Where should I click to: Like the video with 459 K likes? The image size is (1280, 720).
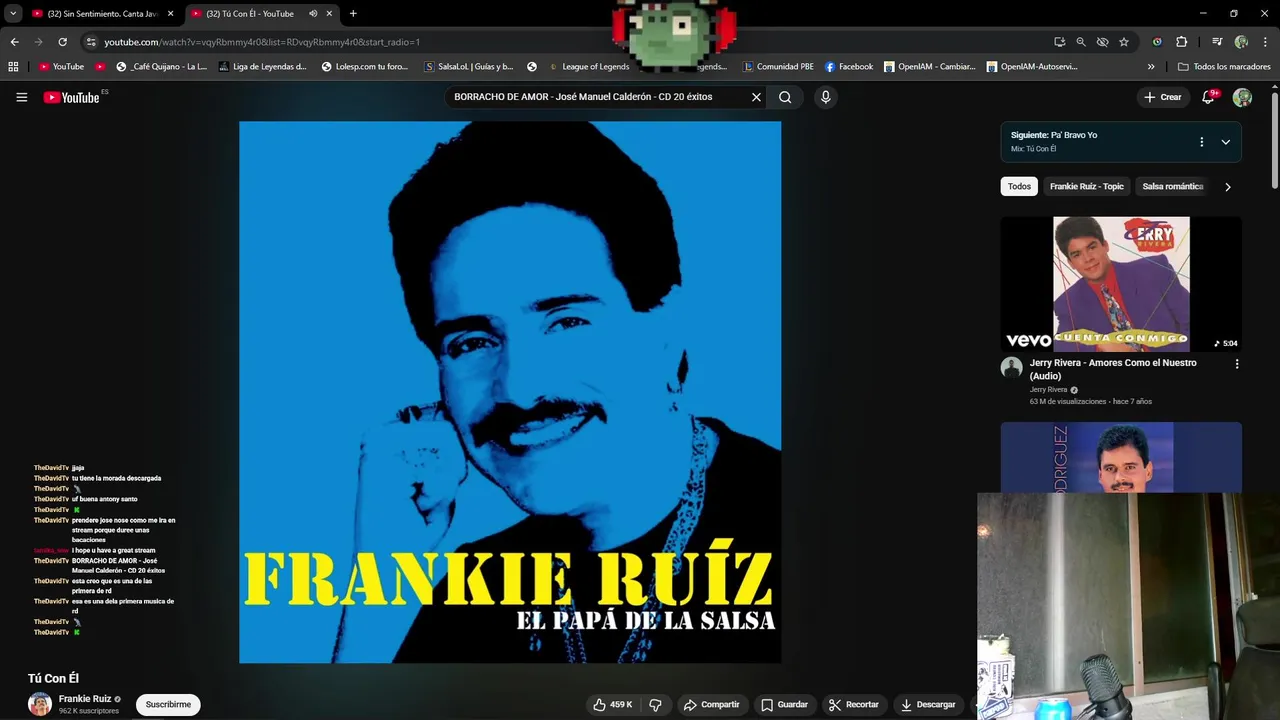(x=612, y=705)
